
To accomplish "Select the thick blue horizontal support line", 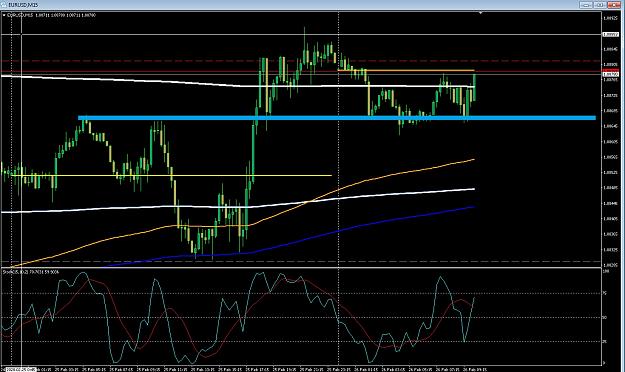I will point(337,118).
